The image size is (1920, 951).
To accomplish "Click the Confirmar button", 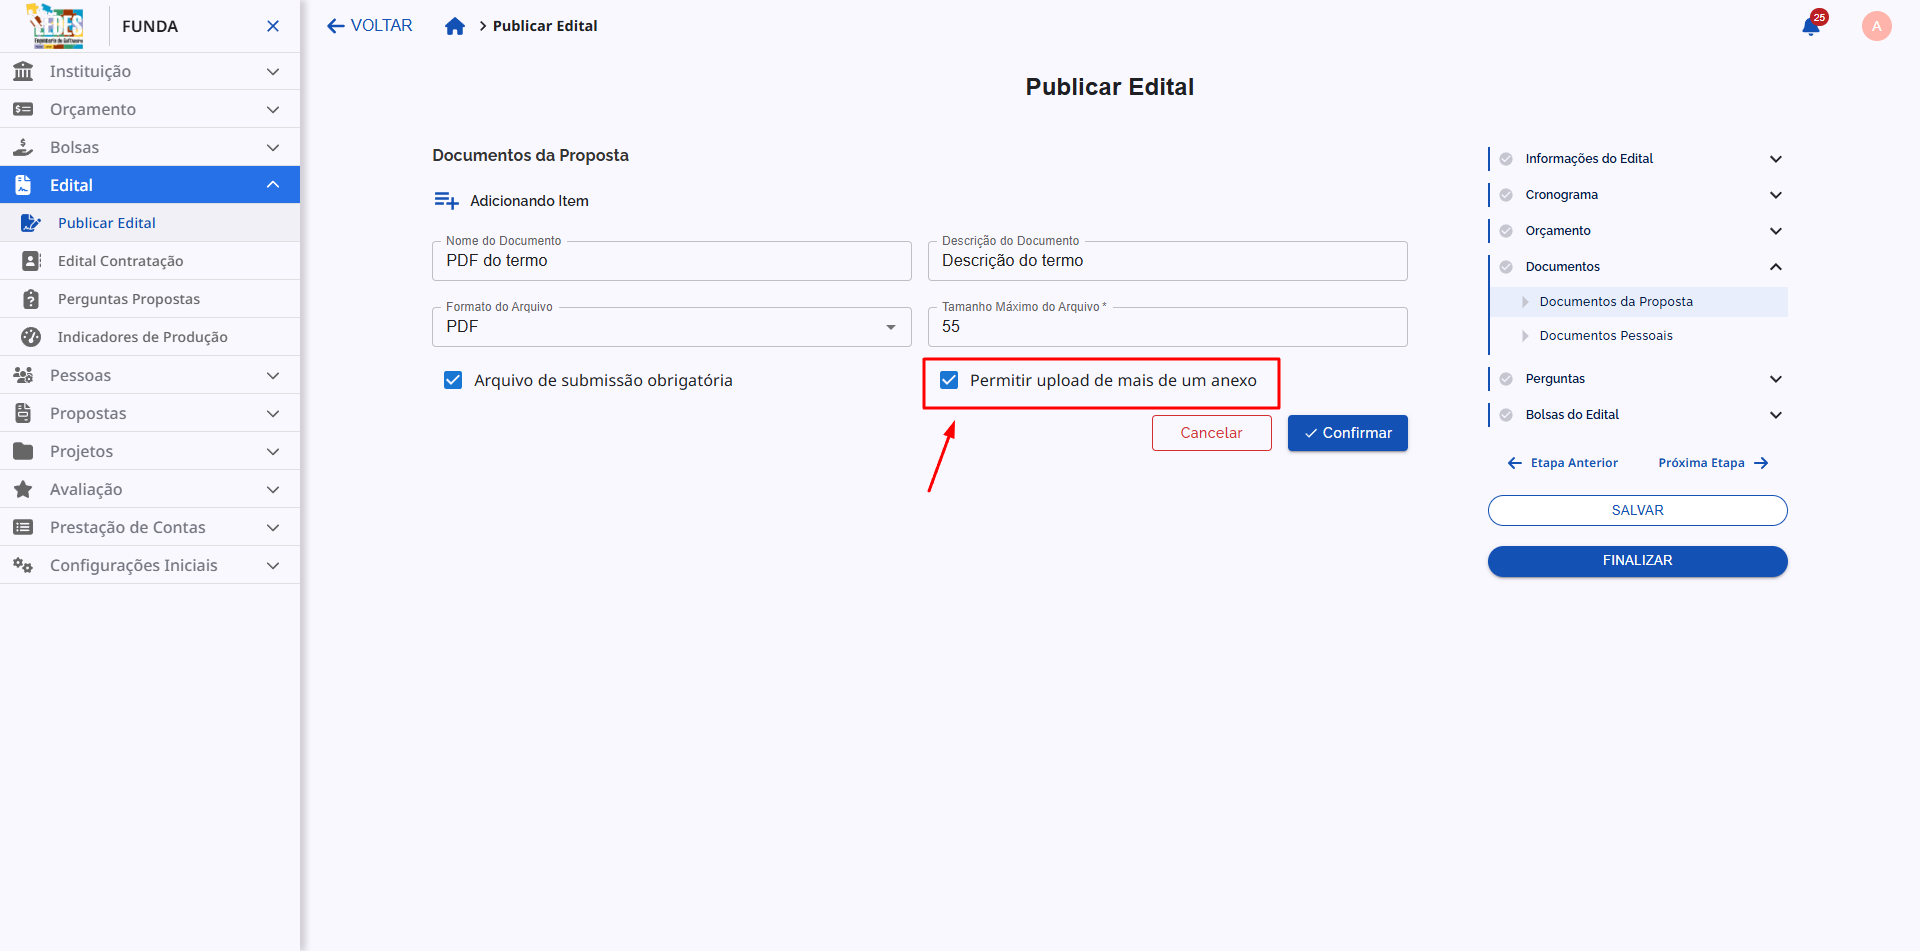I will click(1347, 432).
